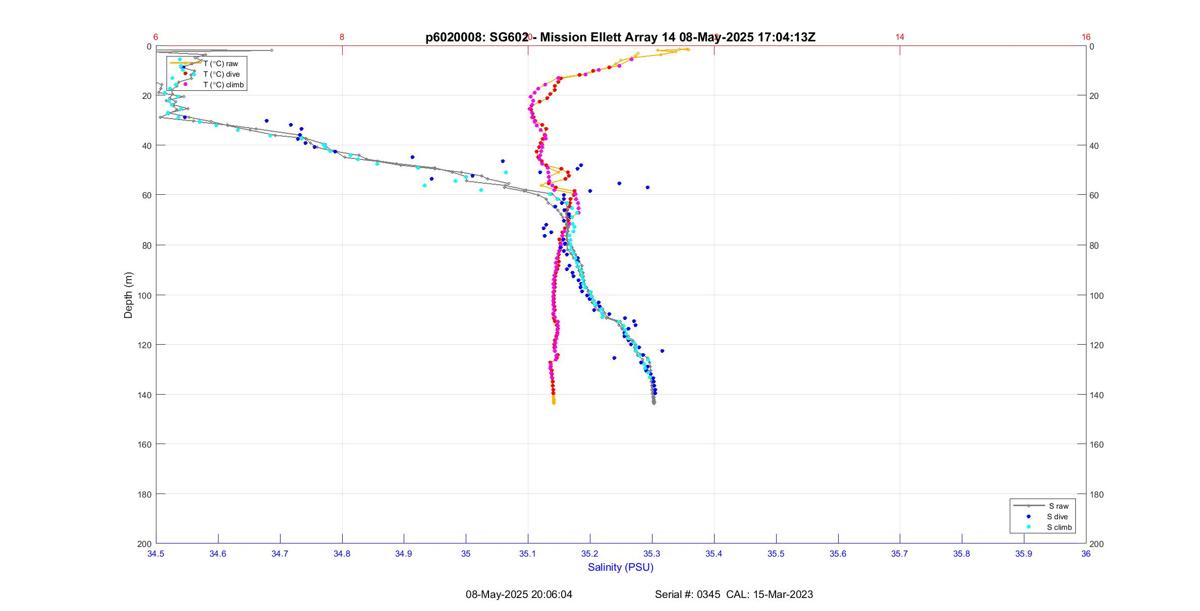Click the left depth axis tick label 80
Viewport: 1200px width, 611px height.
[145, 245]
